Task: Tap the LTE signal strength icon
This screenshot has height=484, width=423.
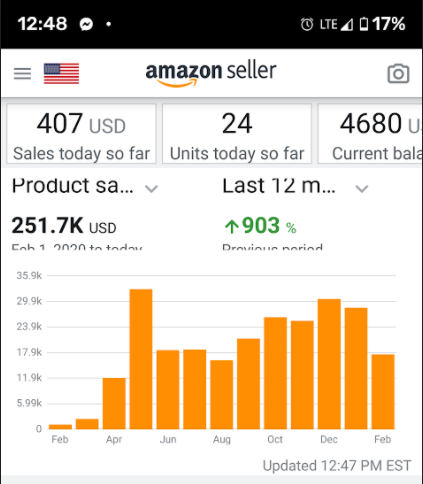Action: [x=347, y=24]
